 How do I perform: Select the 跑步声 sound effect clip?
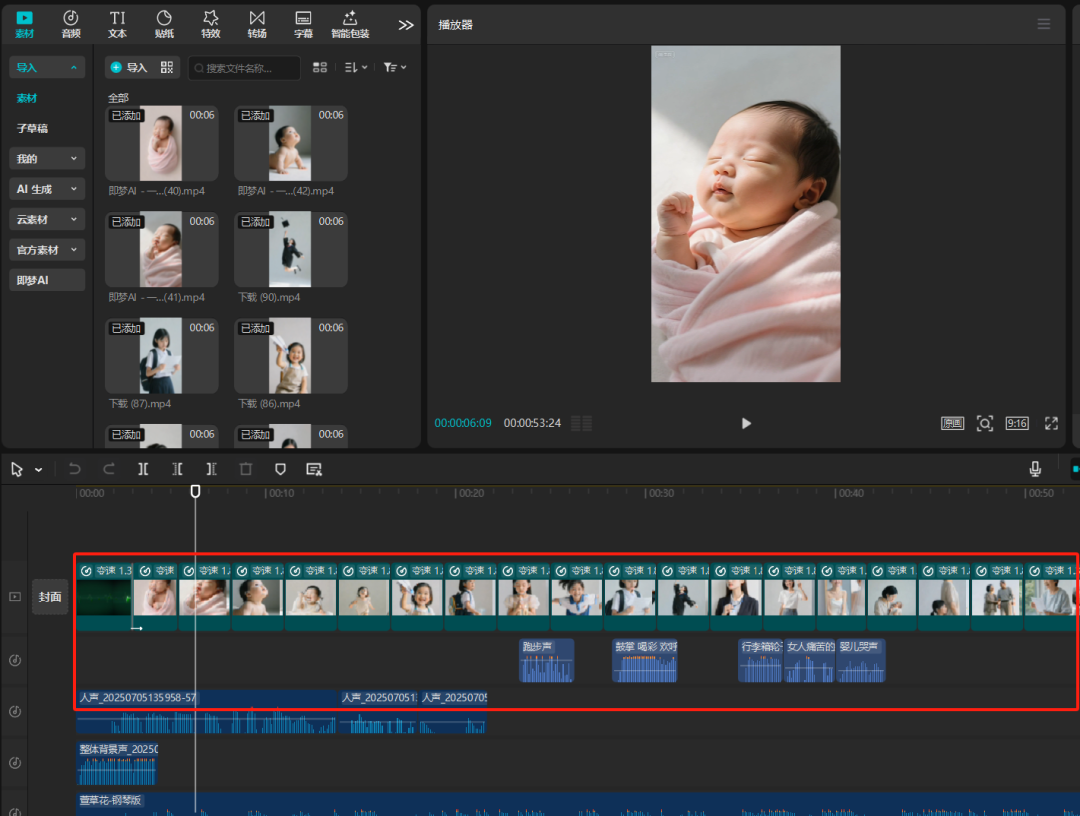tap(546, 660)
